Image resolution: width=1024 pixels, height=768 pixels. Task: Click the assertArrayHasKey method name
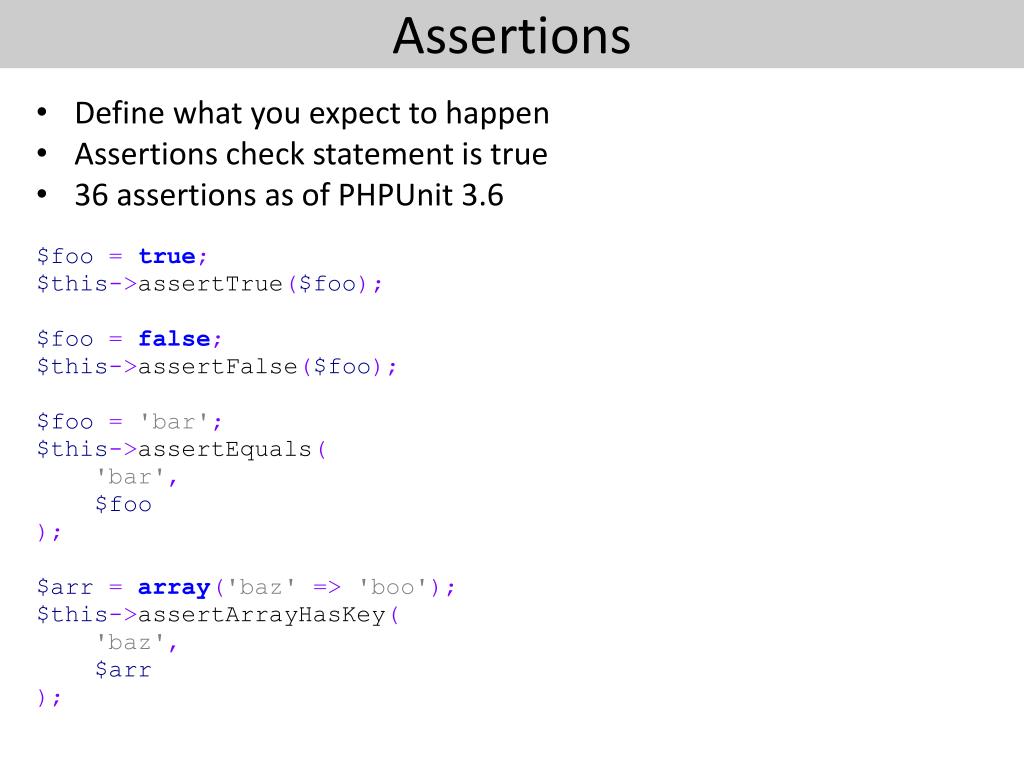point(261,615)
